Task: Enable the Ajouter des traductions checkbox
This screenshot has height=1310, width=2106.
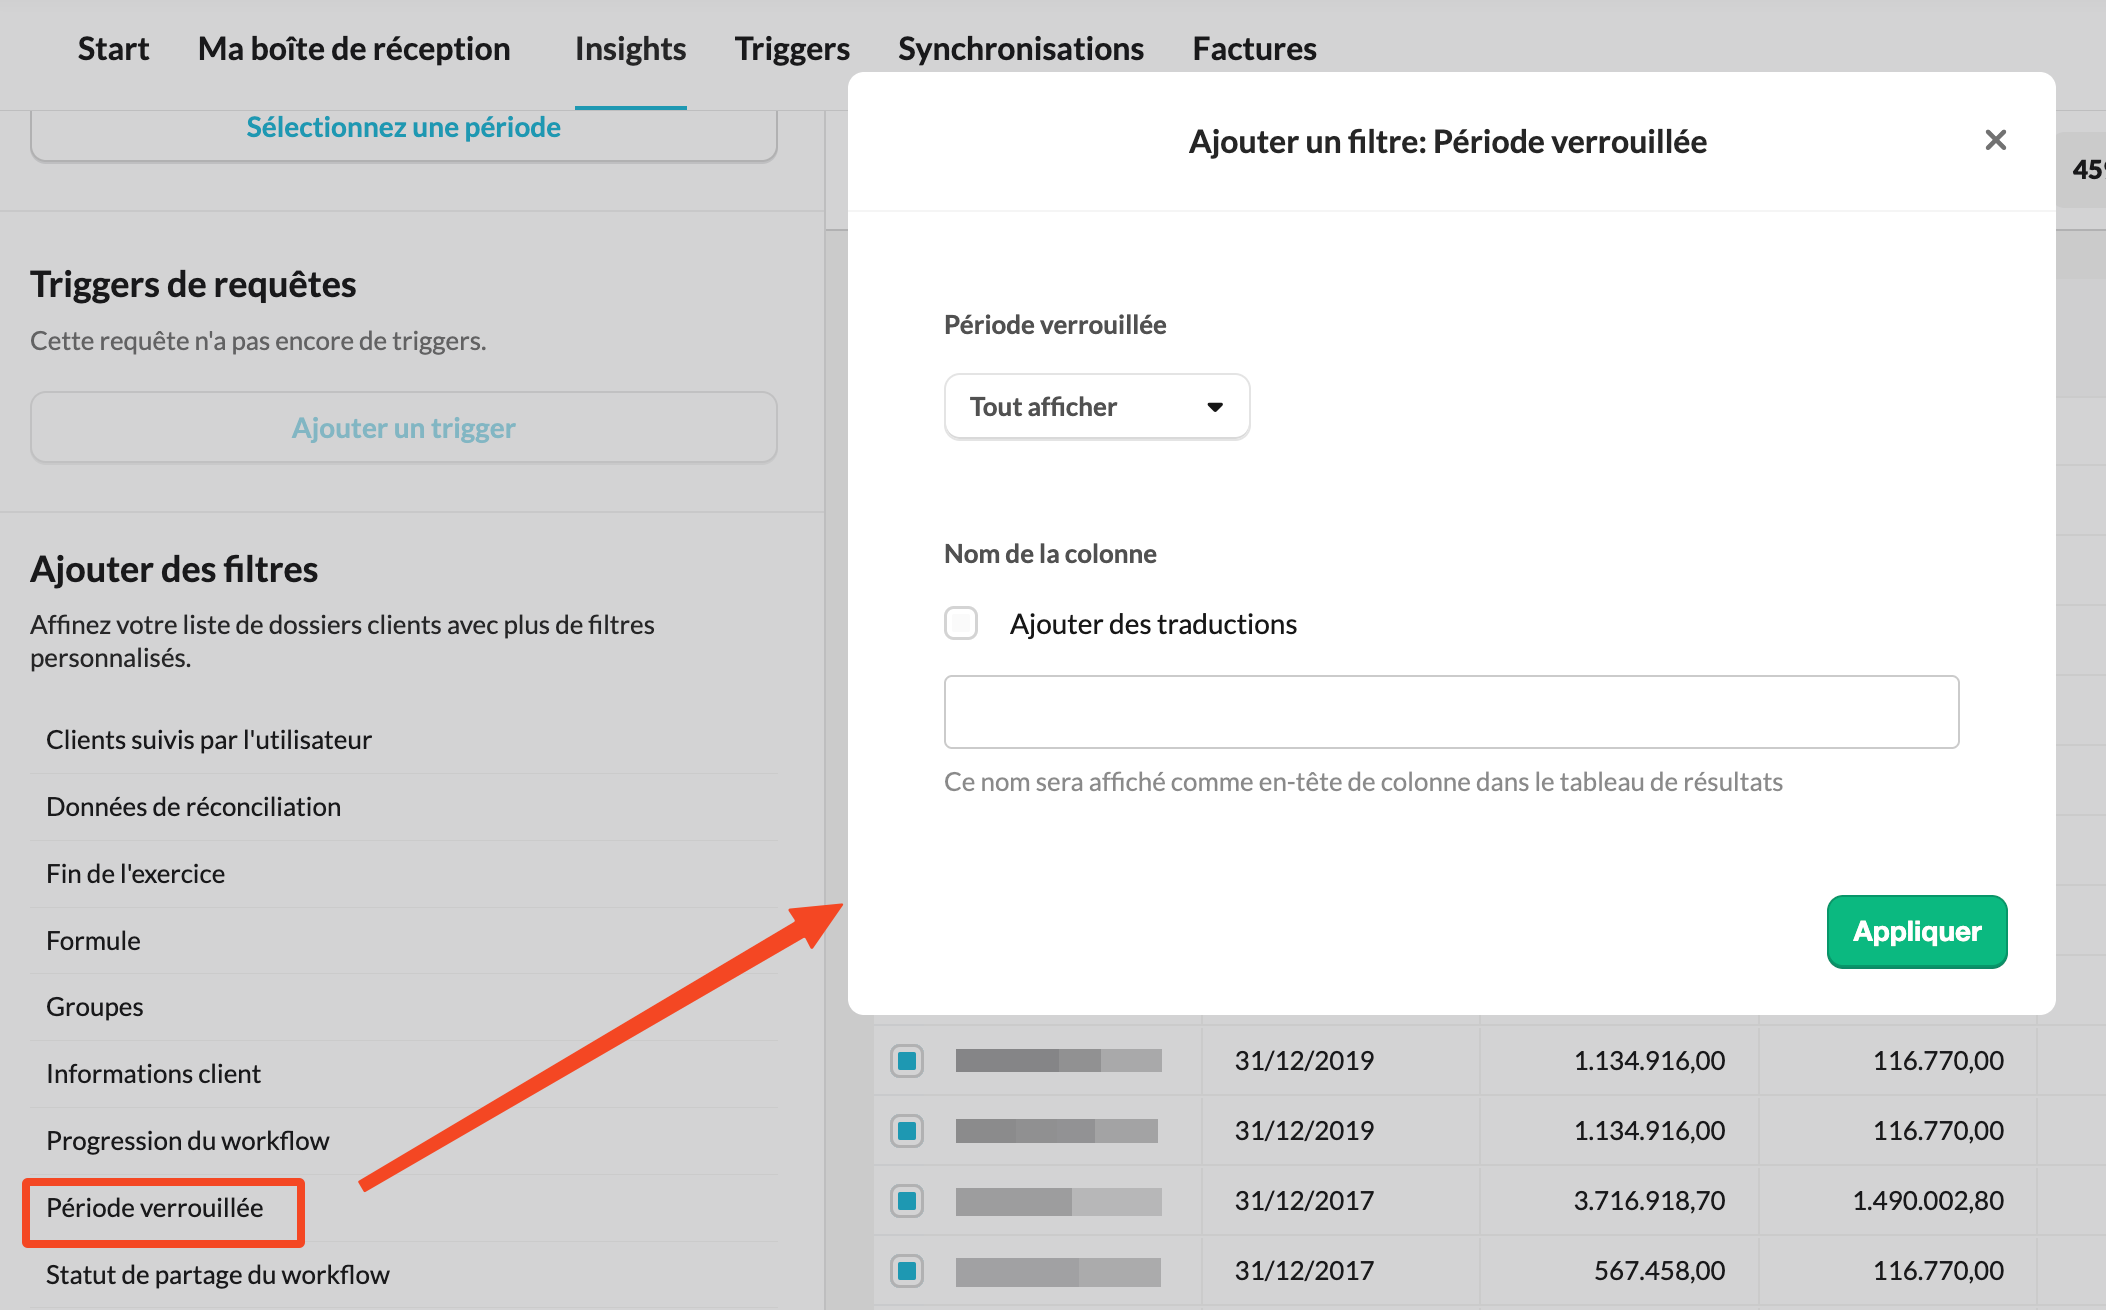Action: (961, 623)
